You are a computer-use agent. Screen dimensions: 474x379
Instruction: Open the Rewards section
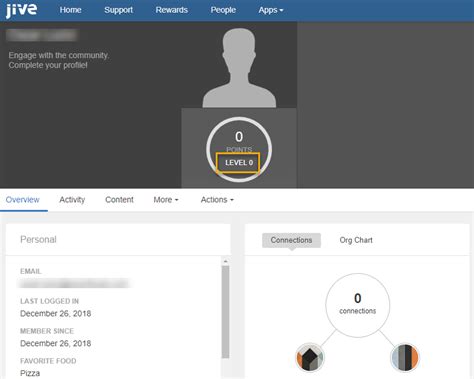pos(172,10)
